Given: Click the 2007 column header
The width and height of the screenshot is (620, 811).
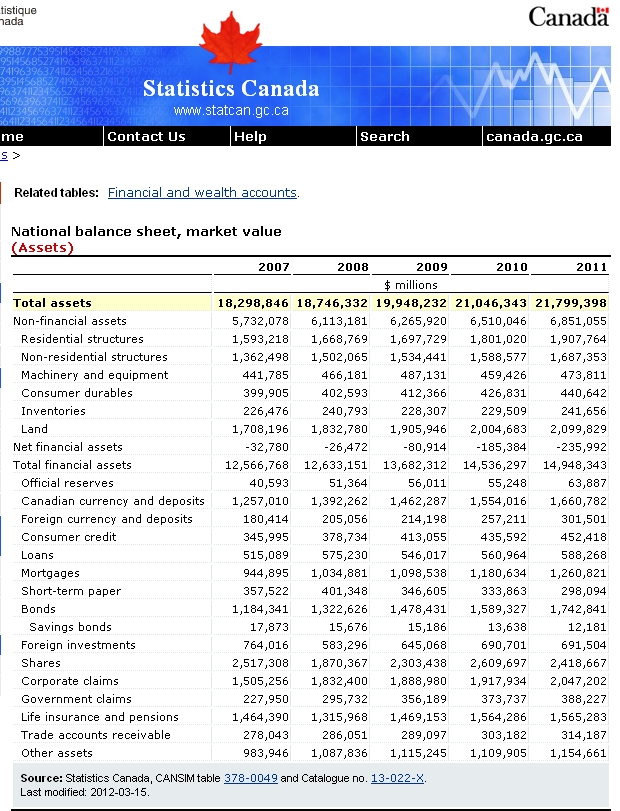Looking at the screenshot, I should [x=274, y=267].
